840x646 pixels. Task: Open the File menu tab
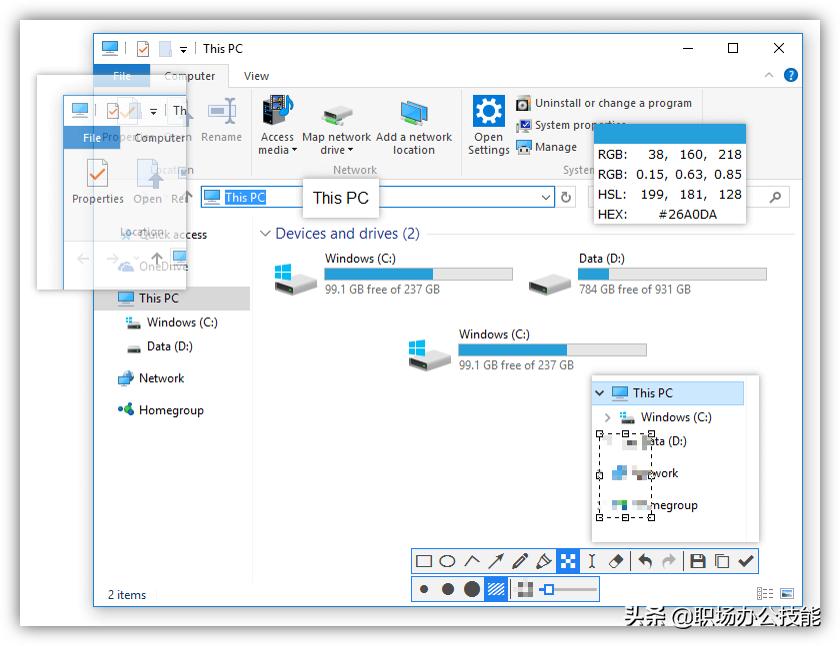pos(122,76)
